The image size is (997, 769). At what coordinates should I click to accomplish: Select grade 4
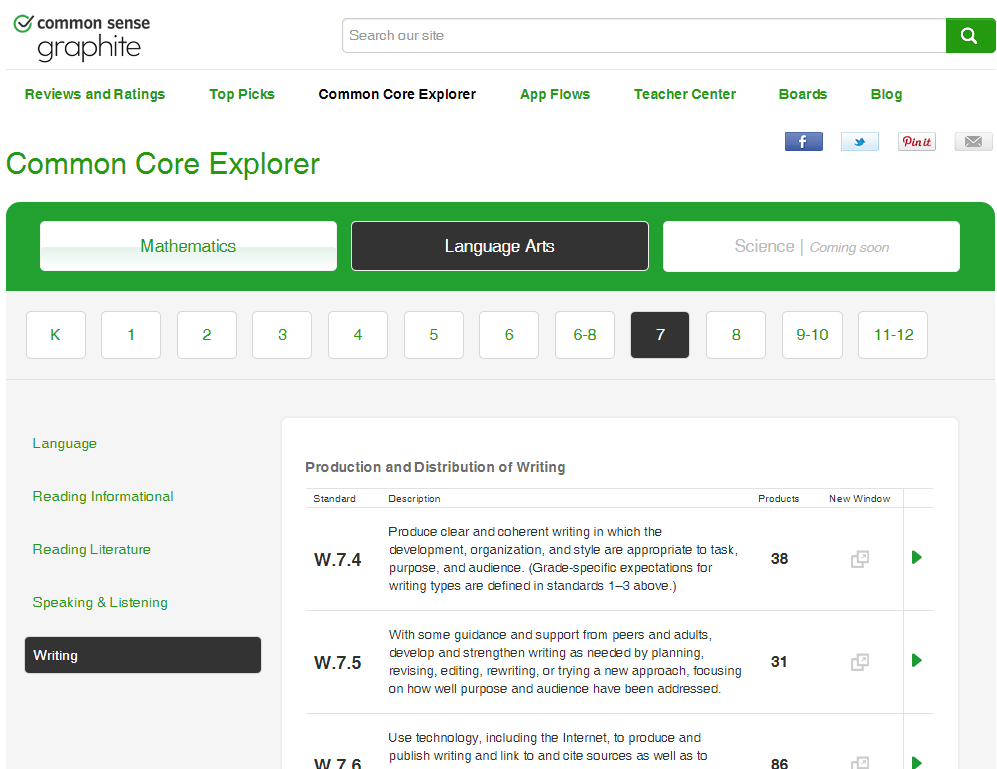point(358,335)
